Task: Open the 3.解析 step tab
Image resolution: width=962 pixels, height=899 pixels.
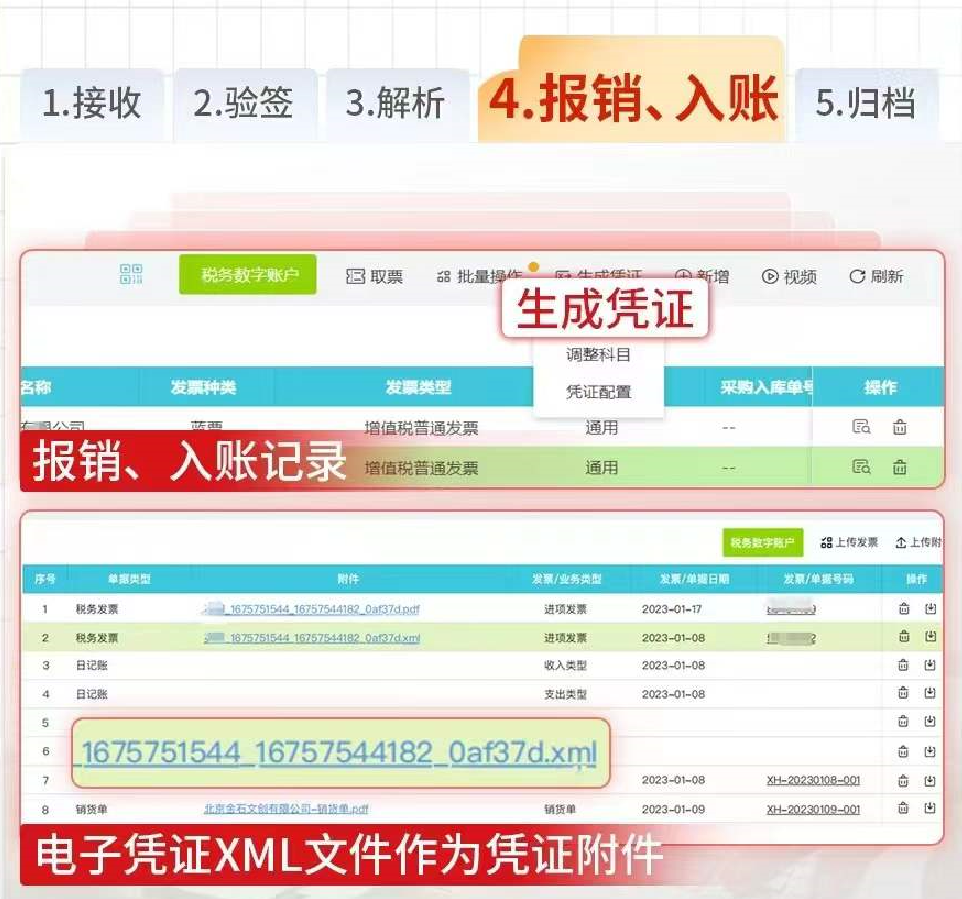Action: 395,104
